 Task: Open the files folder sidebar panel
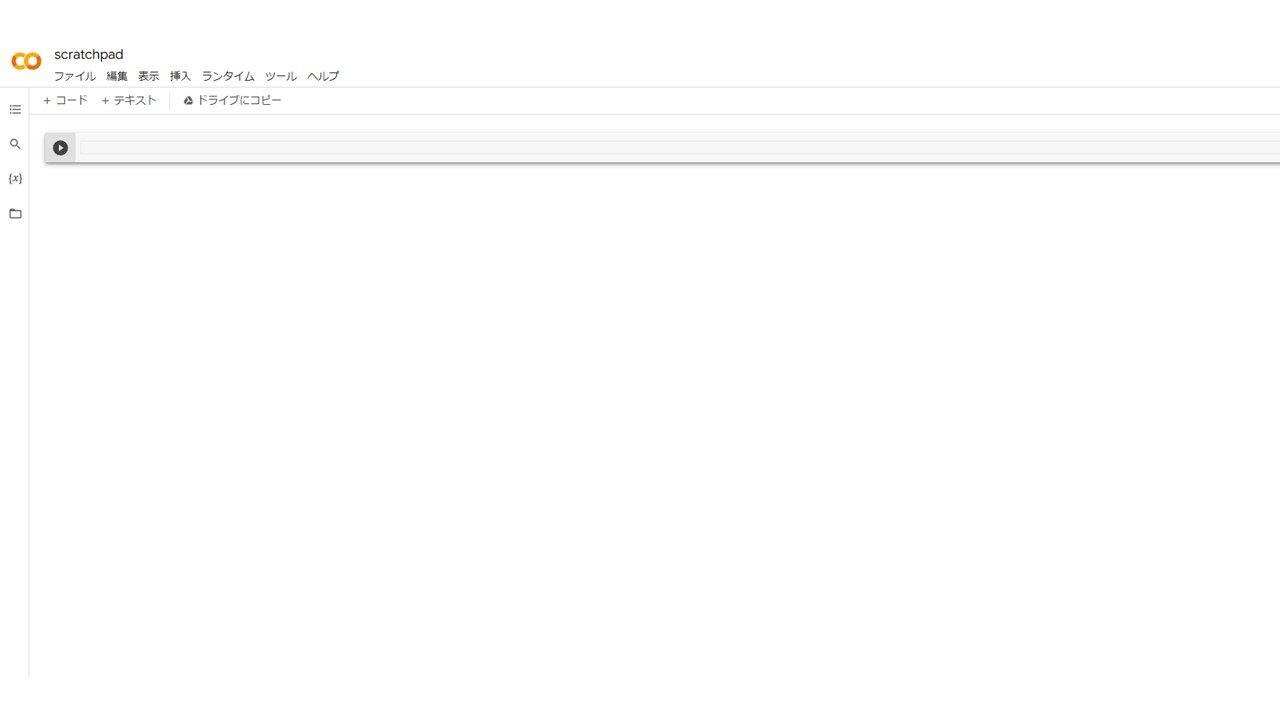[x=15, y=214]
